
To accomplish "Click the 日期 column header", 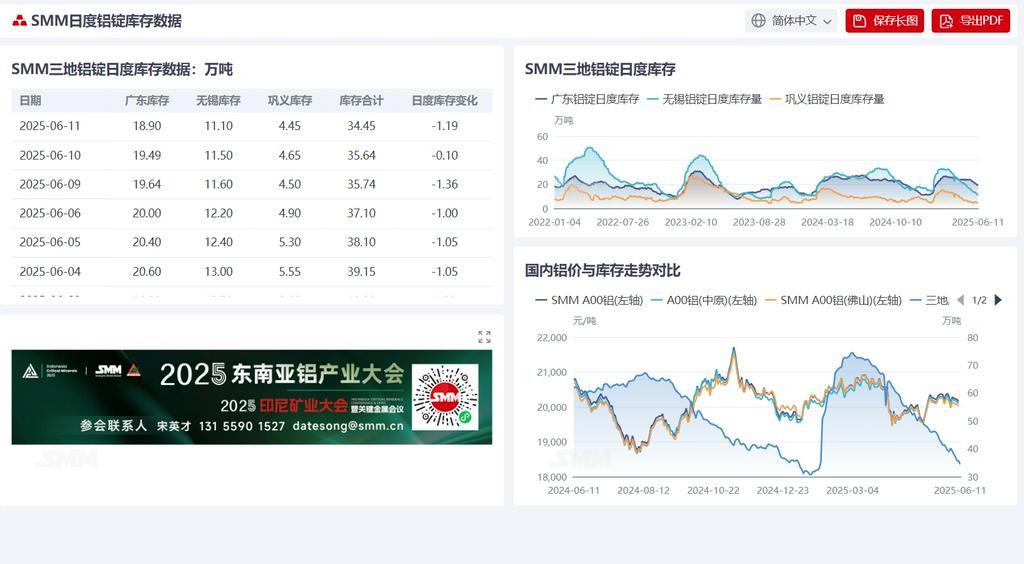I will coord(30,101).
